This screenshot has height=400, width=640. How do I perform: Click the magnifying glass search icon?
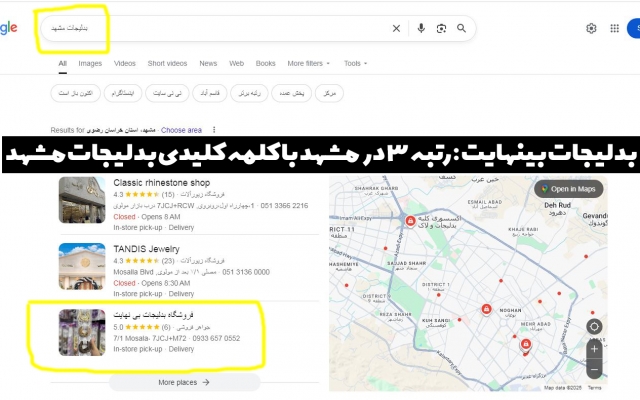click(x=461, y=29)
